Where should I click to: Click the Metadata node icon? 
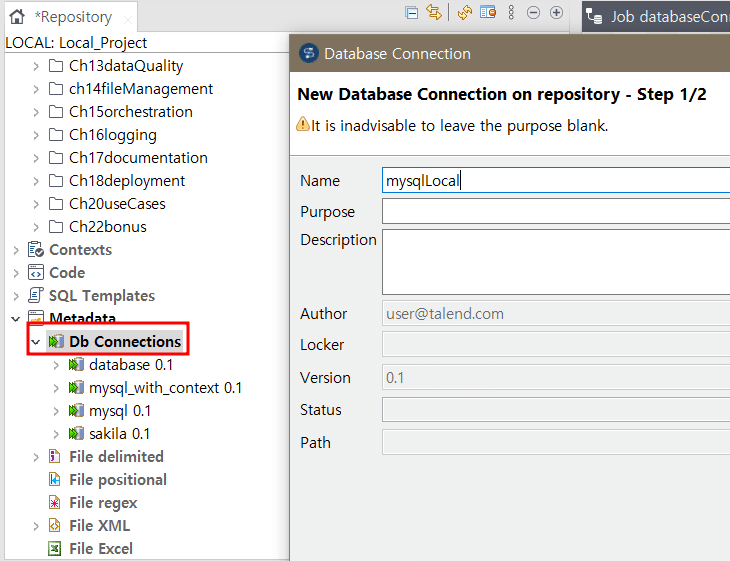point(36,318)
